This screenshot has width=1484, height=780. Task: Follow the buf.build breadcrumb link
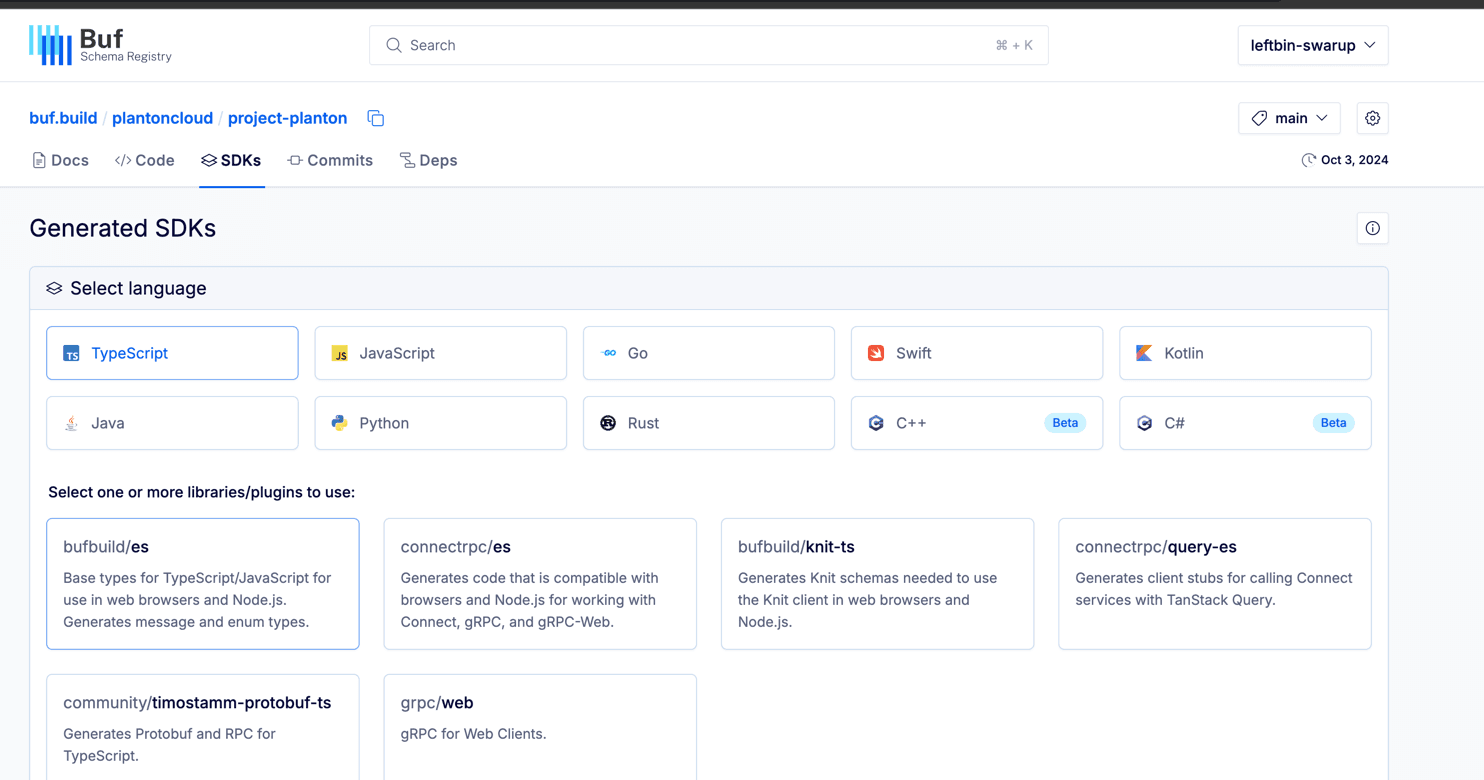63,118
